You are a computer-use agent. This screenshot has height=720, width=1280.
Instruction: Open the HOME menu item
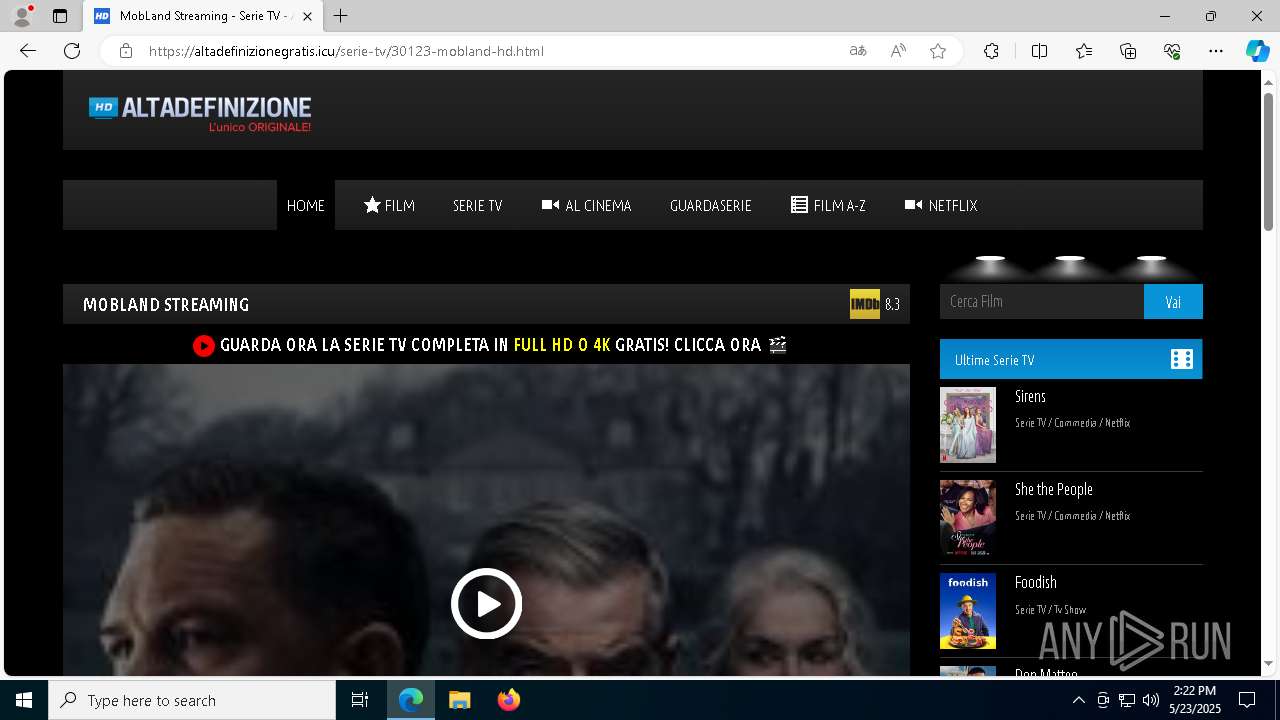(x=305, y=205)
